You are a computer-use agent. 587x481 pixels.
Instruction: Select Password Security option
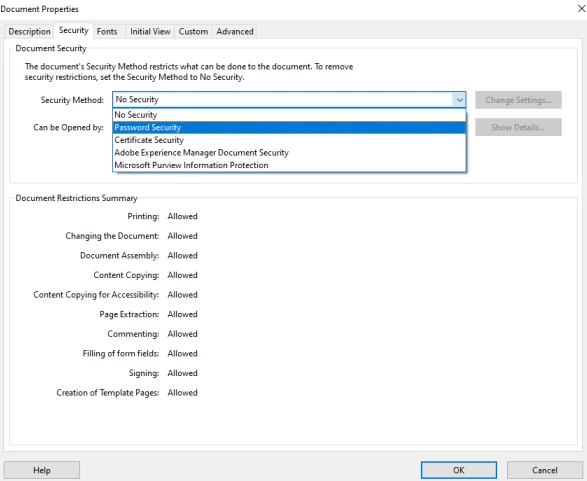point(289,127)
